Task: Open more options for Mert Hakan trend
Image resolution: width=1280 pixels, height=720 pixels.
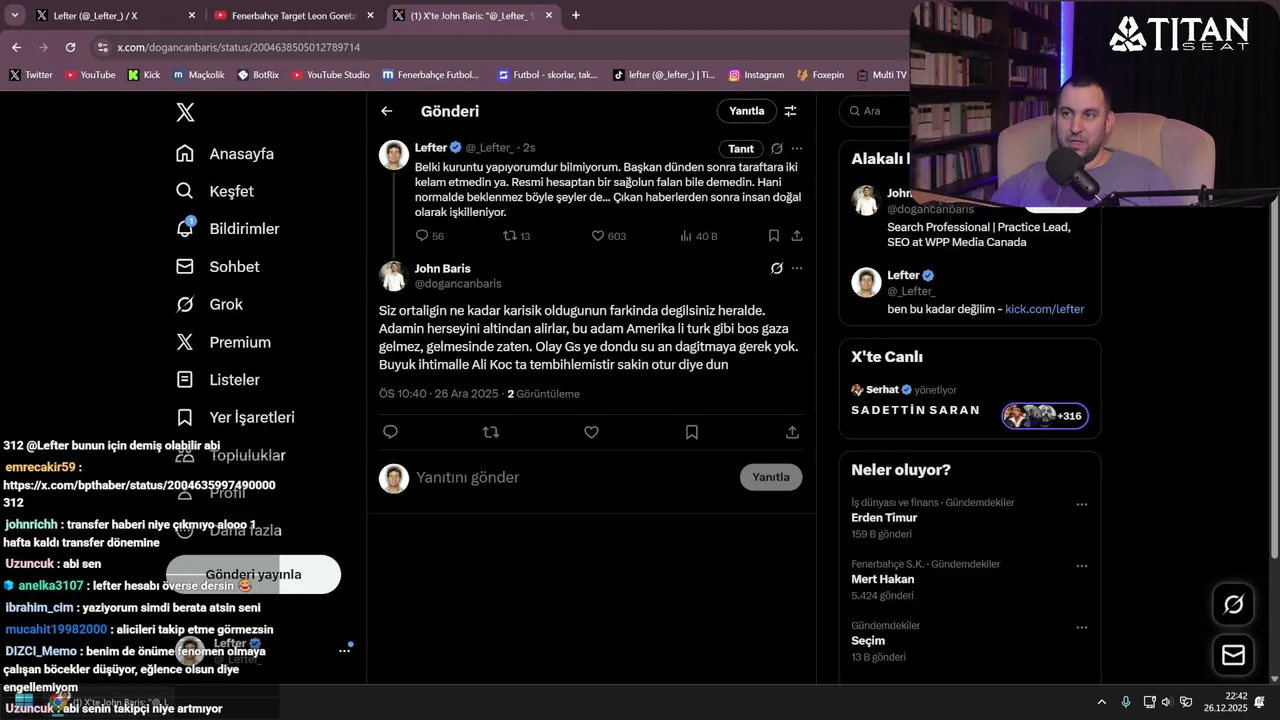Action: [x=1081, y=566]
